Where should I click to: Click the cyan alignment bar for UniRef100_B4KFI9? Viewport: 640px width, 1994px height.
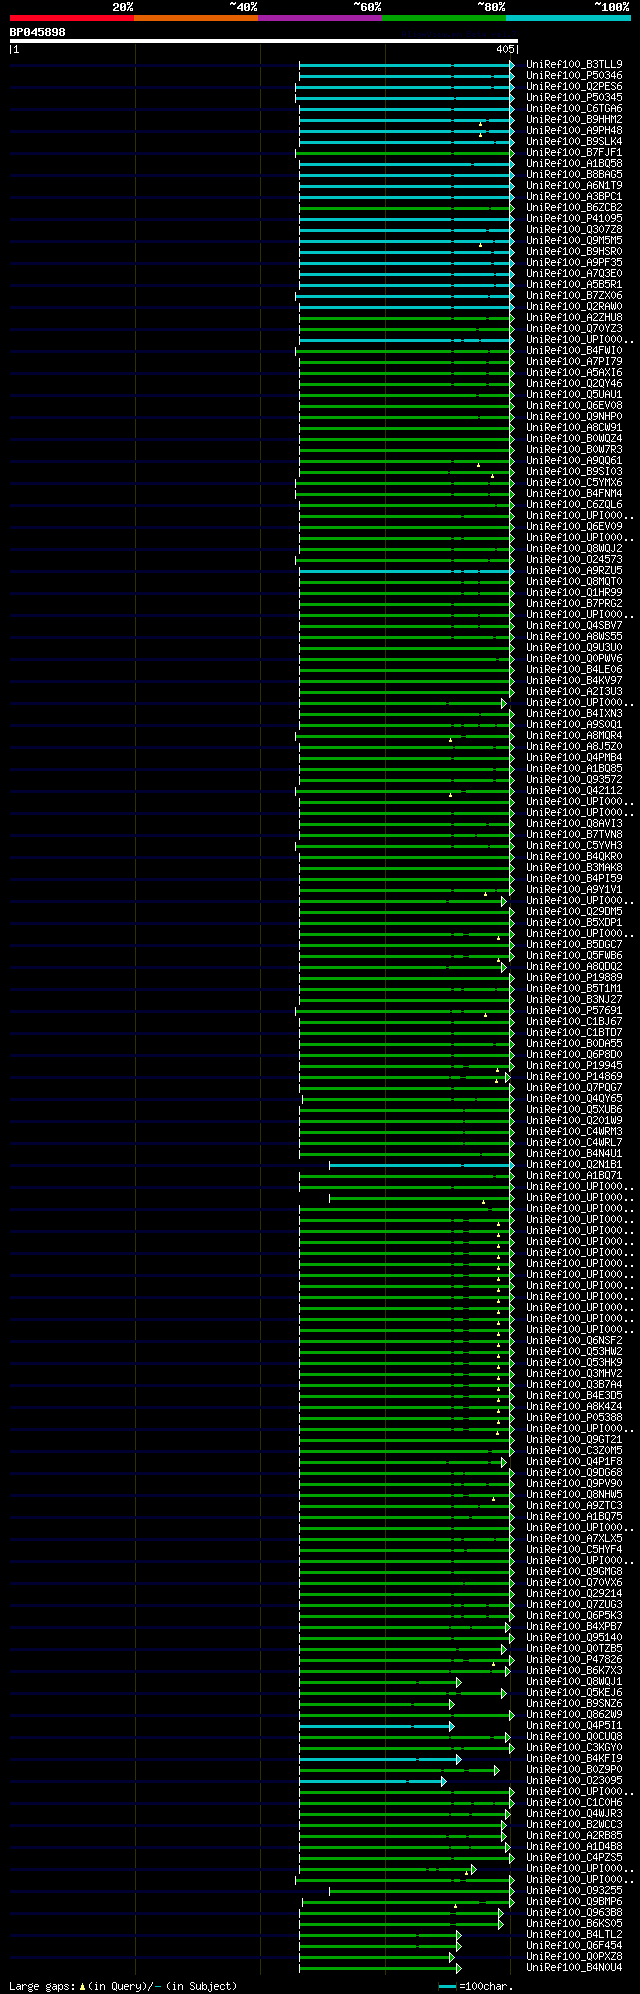(379, 1759)
